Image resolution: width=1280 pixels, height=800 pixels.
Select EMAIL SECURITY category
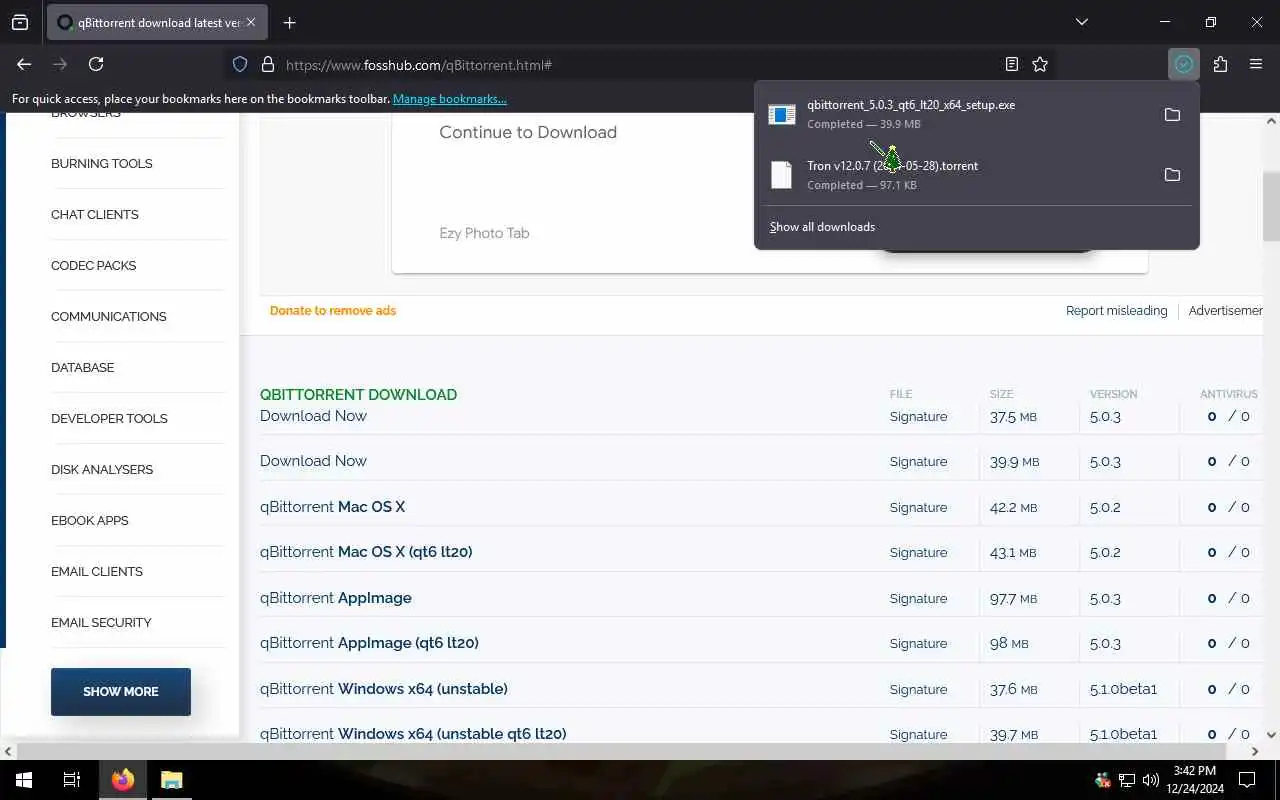click(x=101, y=622)
